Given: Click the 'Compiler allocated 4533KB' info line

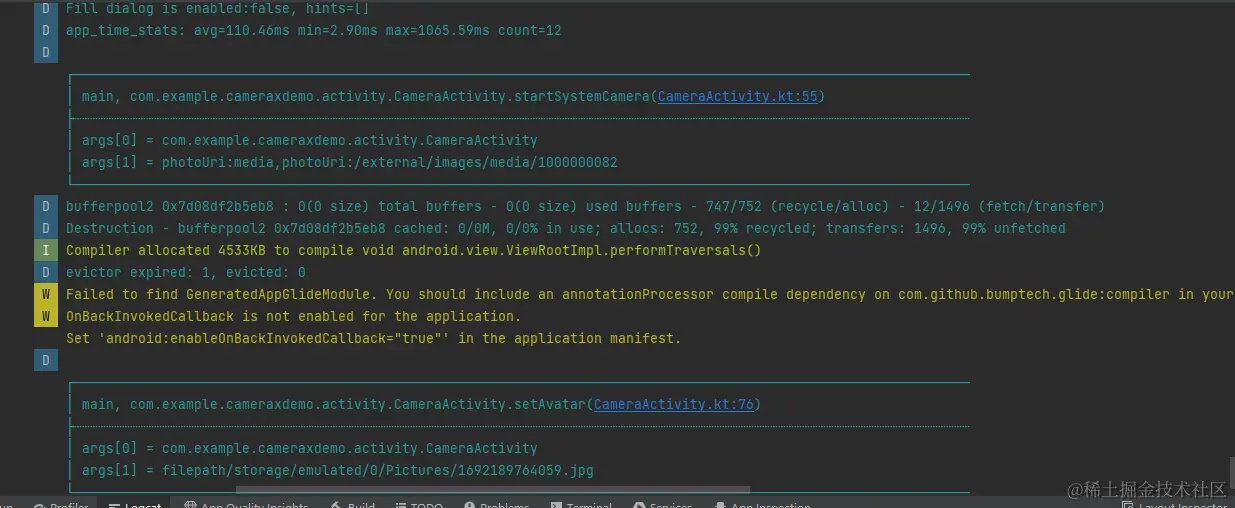Looking at the screenshot, I should tap(414, 250).
